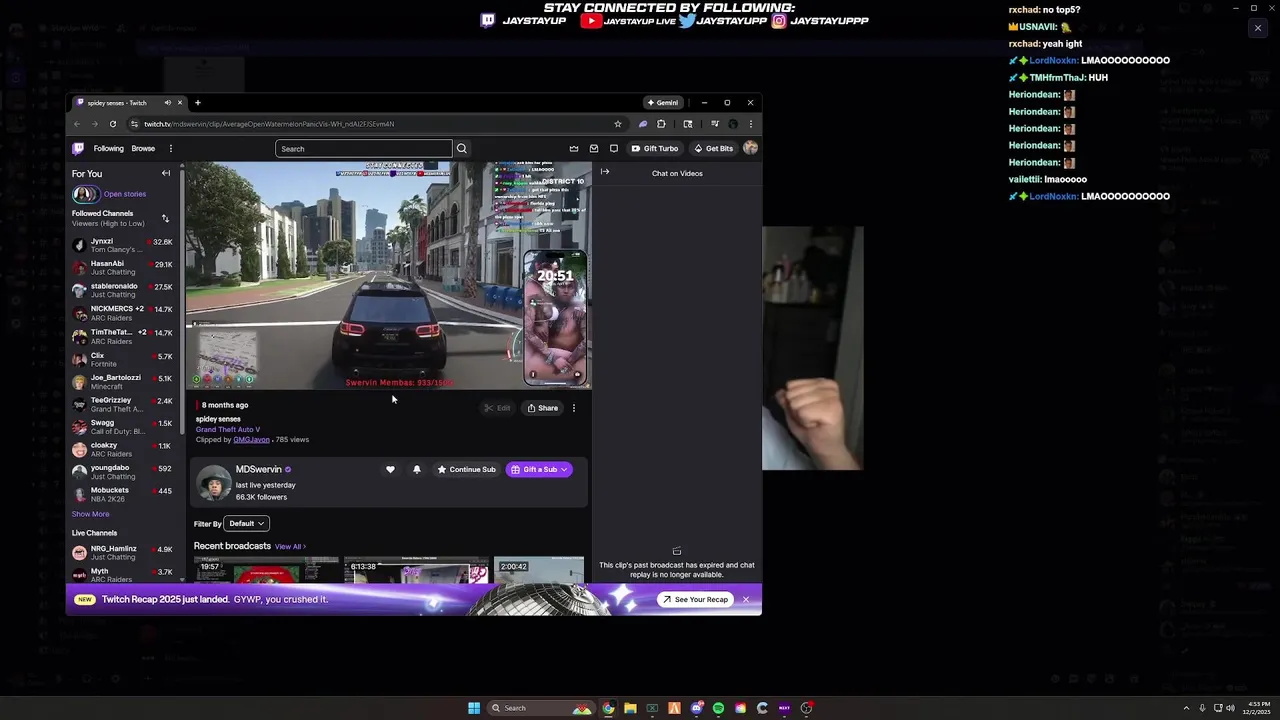
Task: Play the clip video player
Action: 389,275
